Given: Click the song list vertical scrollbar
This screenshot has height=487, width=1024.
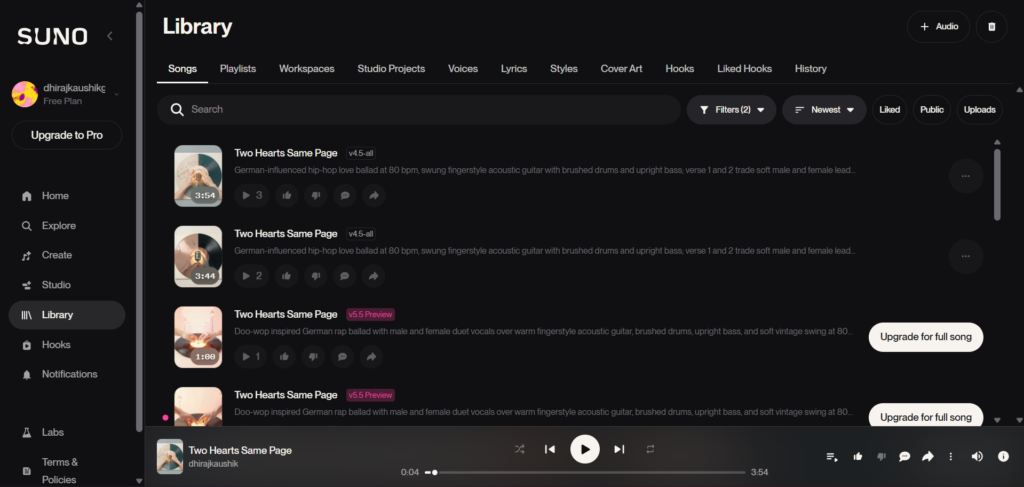Looking at the screenshot, I should pos(997,185).
